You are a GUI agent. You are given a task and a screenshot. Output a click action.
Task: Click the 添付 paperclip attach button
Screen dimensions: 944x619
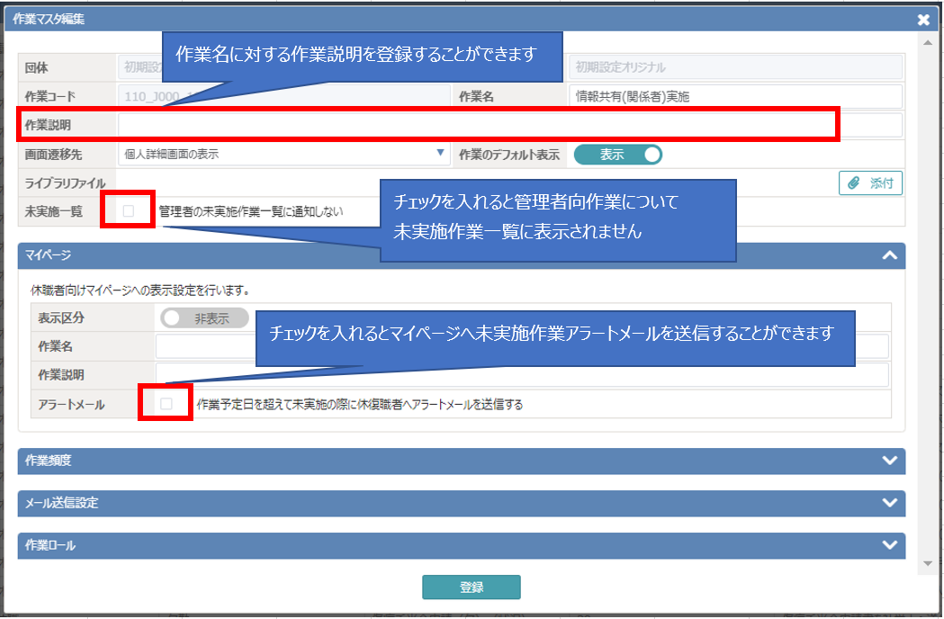(x=871, y=183)
